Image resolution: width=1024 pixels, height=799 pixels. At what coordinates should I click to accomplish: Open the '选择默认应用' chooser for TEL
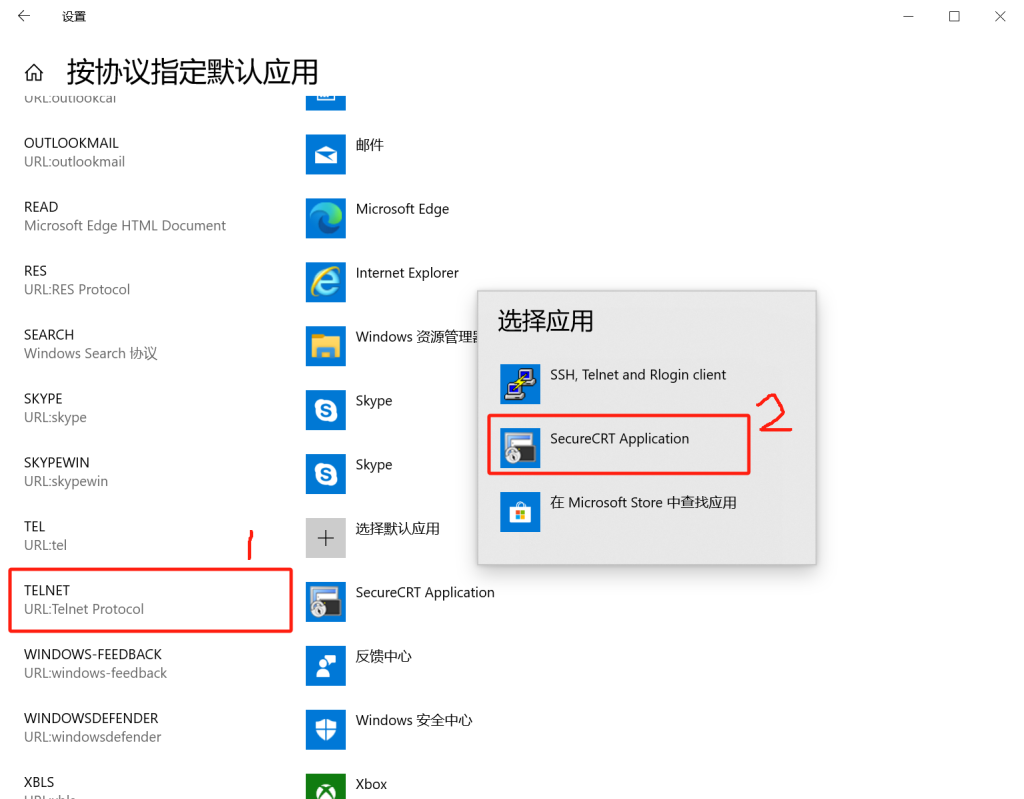(397, 529)
